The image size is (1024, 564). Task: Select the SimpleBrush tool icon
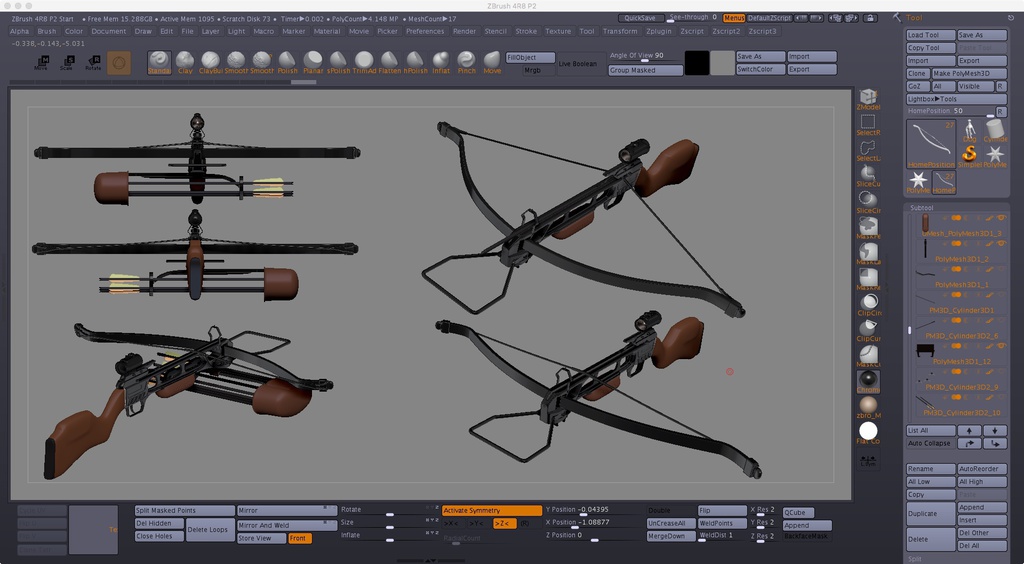click(970, 155)
